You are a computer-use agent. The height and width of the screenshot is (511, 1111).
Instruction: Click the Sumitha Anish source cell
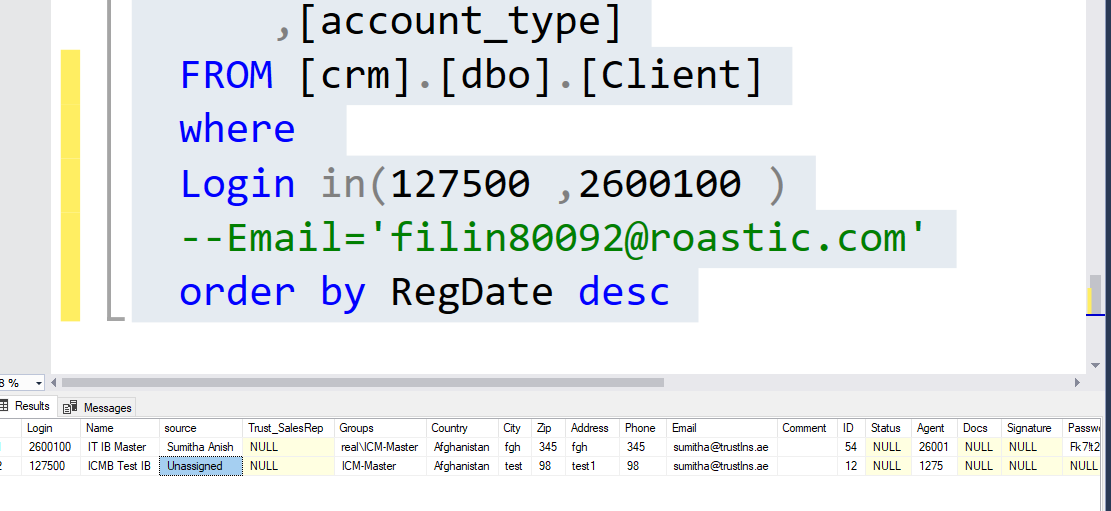pos(200,447)
